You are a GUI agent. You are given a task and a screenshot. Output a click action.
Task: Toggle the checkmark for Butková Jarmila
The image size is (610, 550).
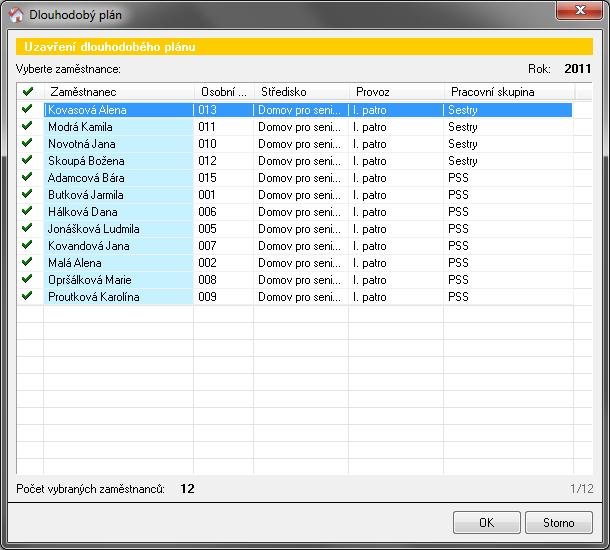coord(27,194)
